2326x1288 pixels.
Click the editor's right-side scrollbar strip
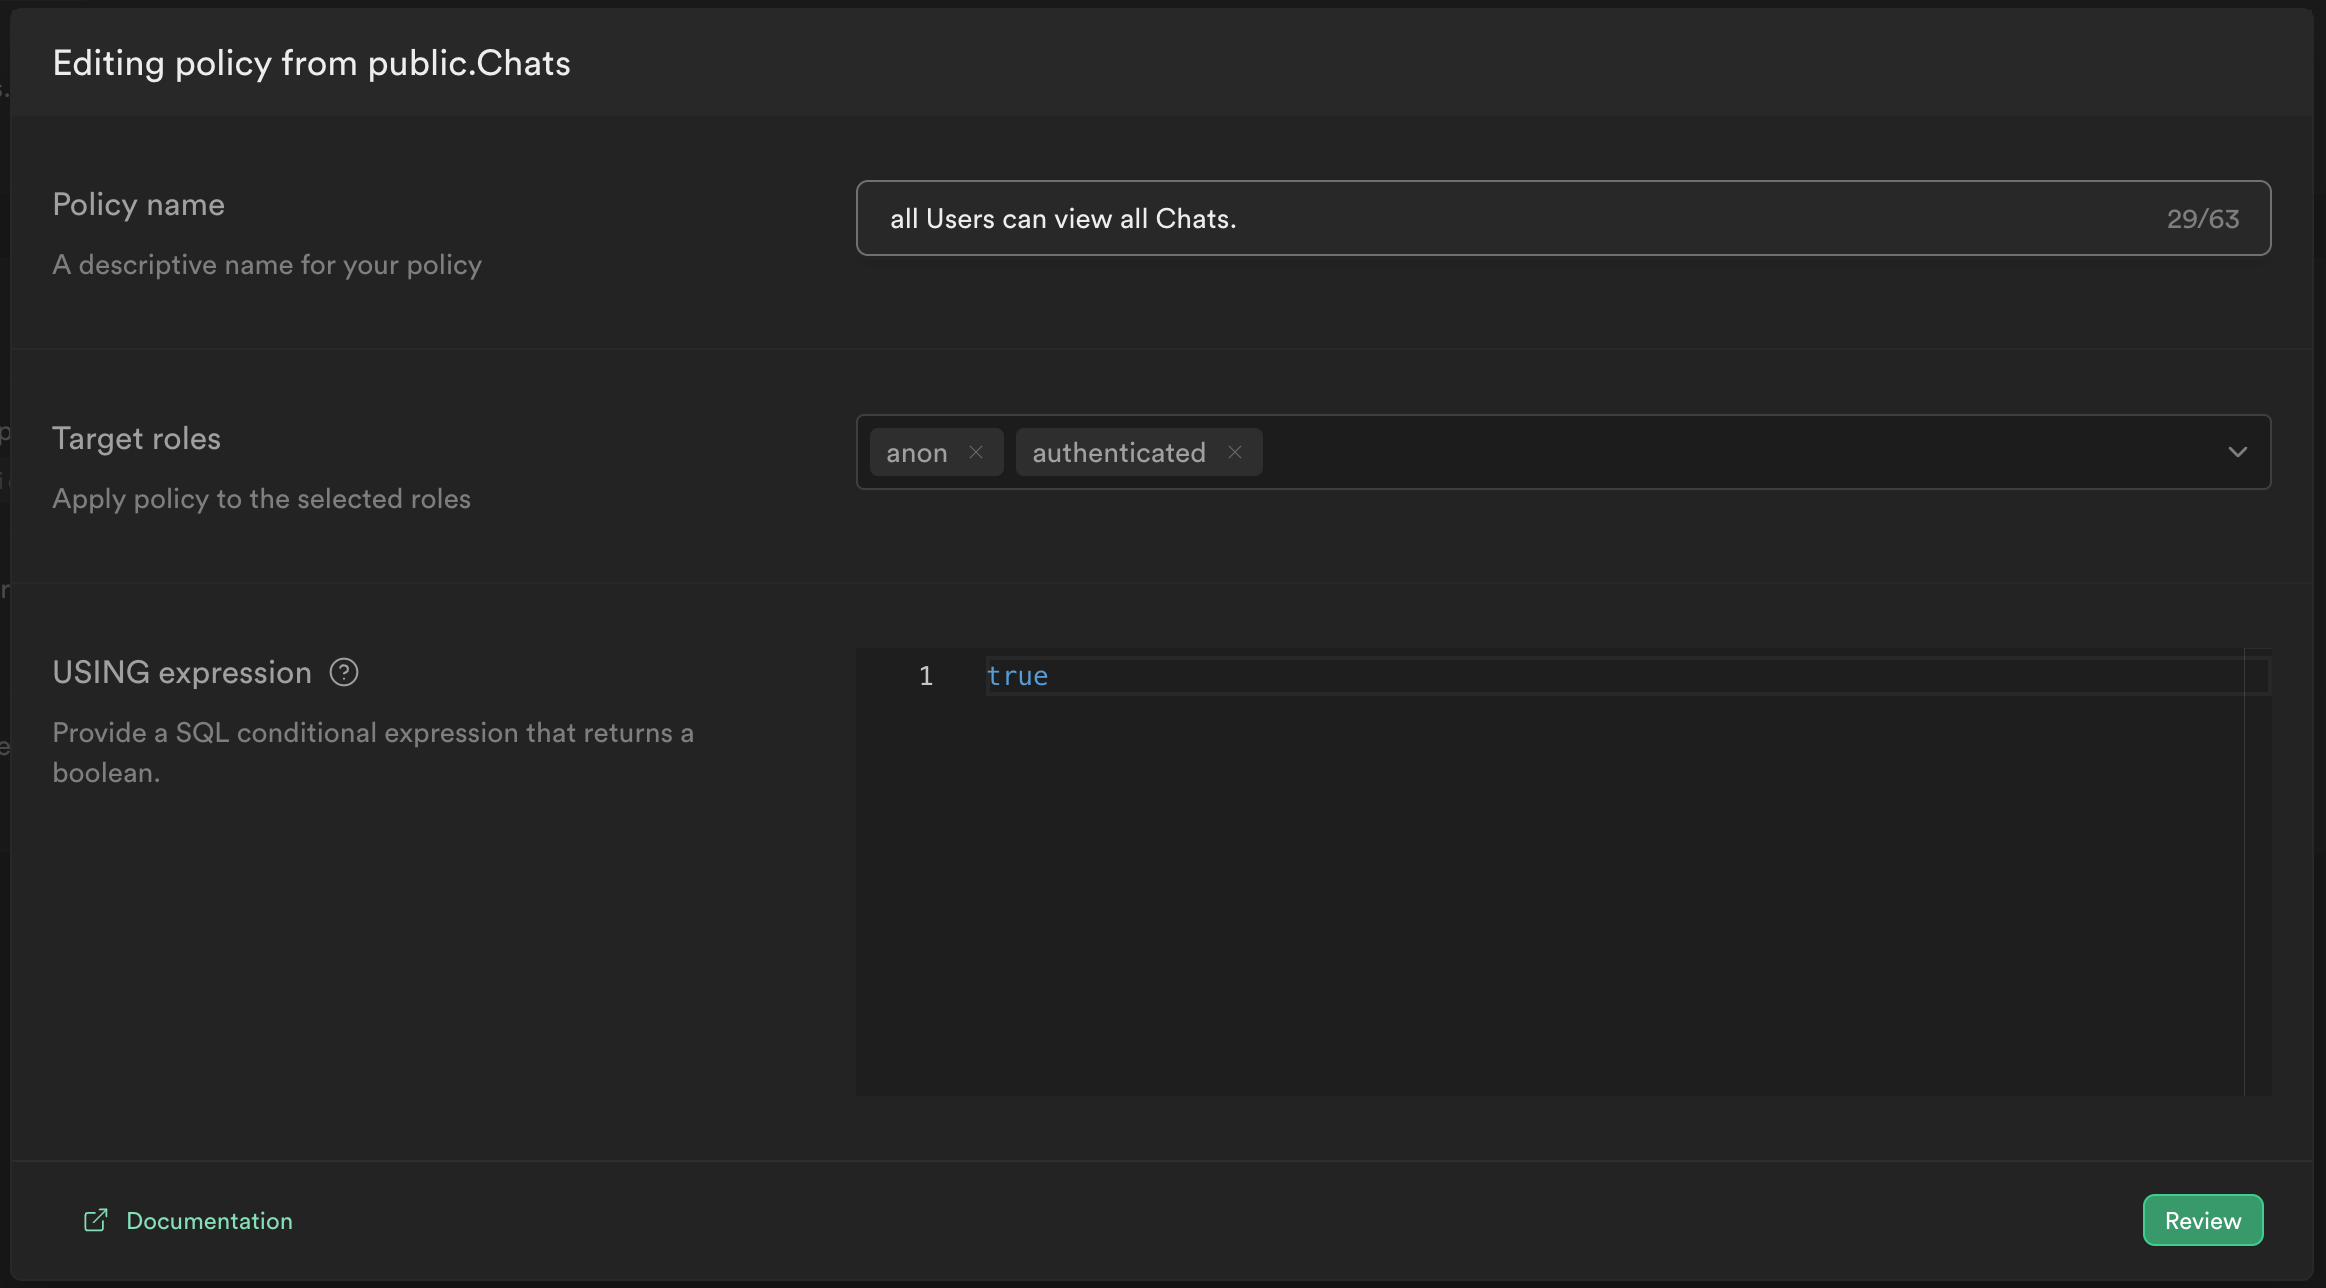tap(2257, 870)
